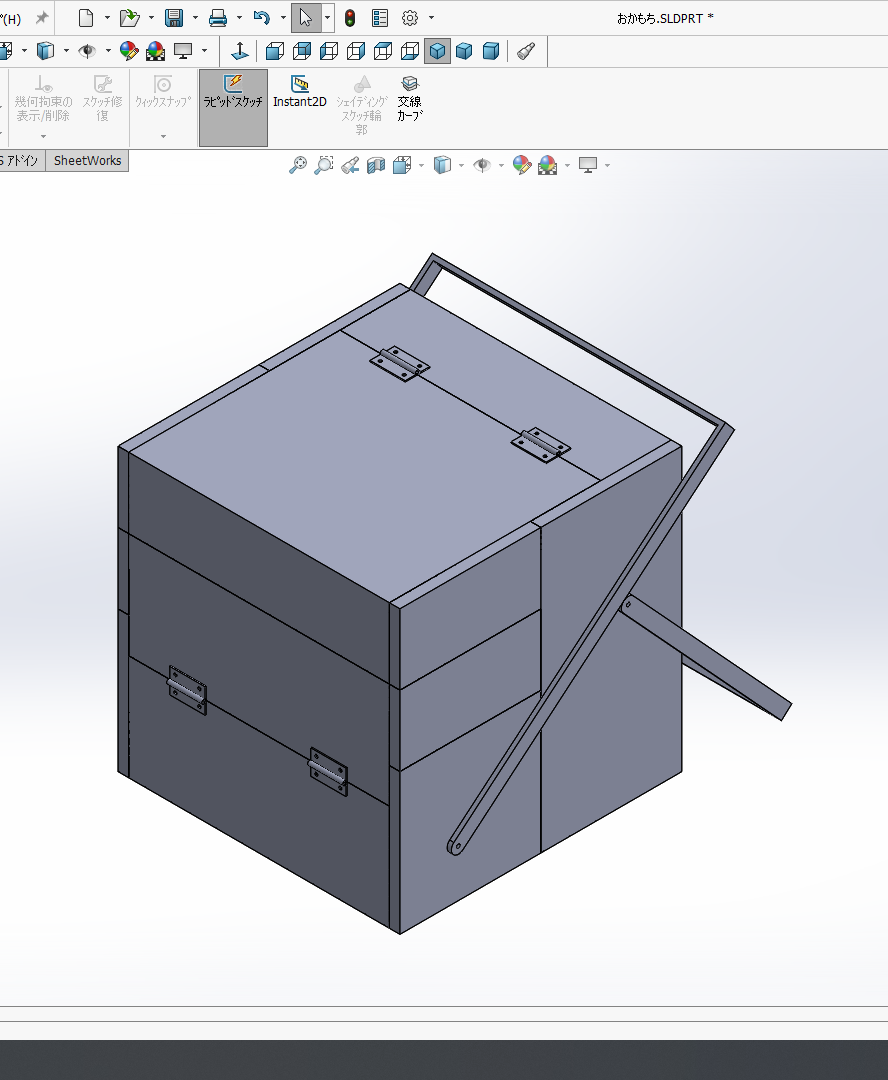Click Display Style cube in upper toolbar
The image size is (888, 1080).
[x=45, y=51]
